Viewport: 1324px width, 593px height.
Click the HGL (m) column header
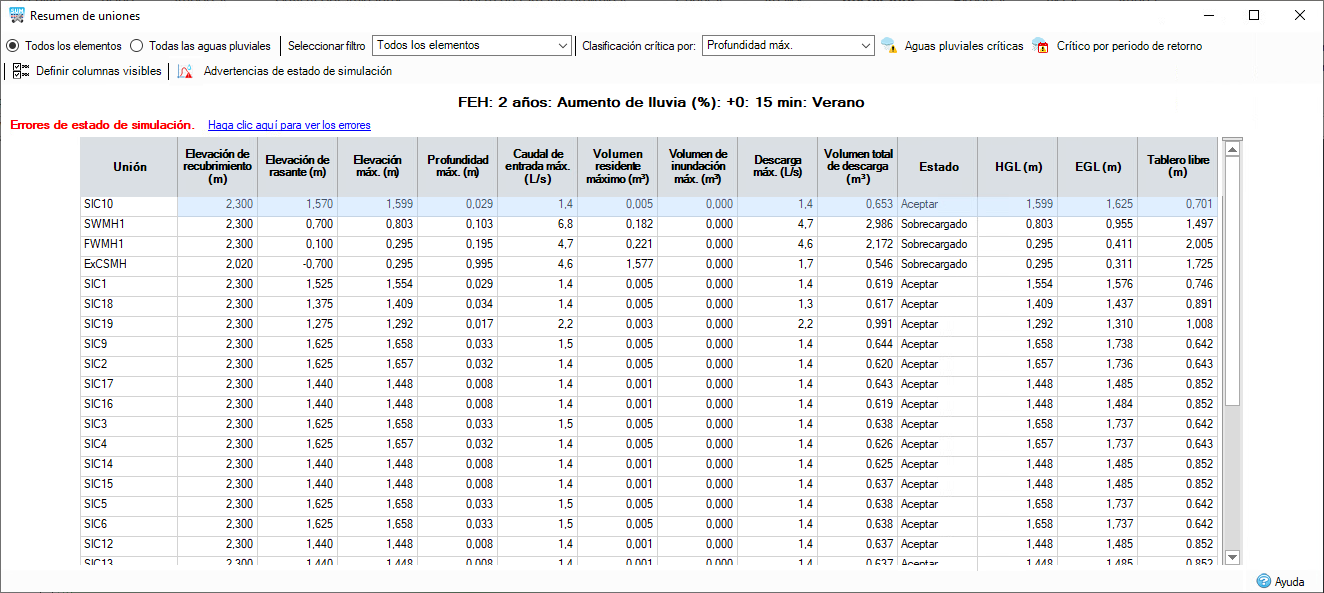[1018, 167]
